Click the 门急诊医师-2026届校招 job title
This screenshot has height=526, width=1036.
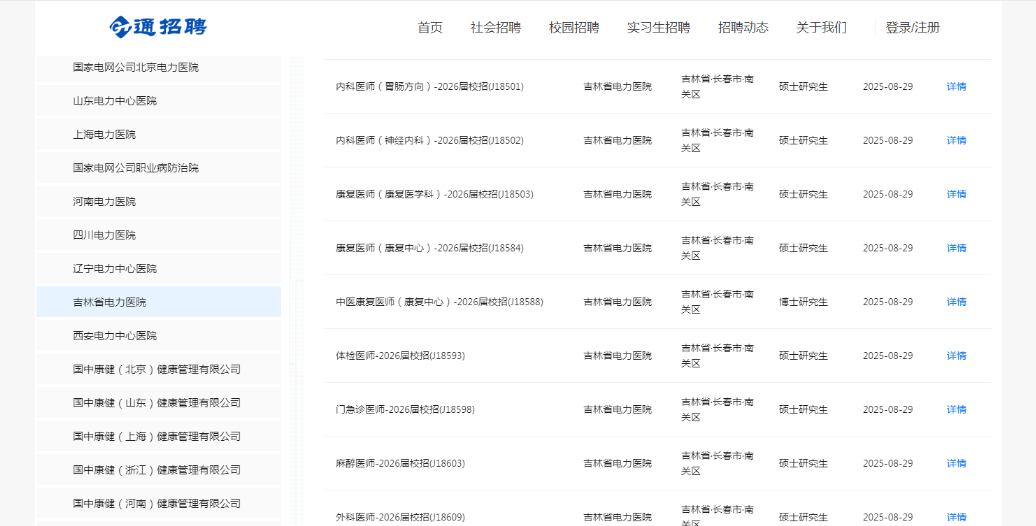pos(405,410)
